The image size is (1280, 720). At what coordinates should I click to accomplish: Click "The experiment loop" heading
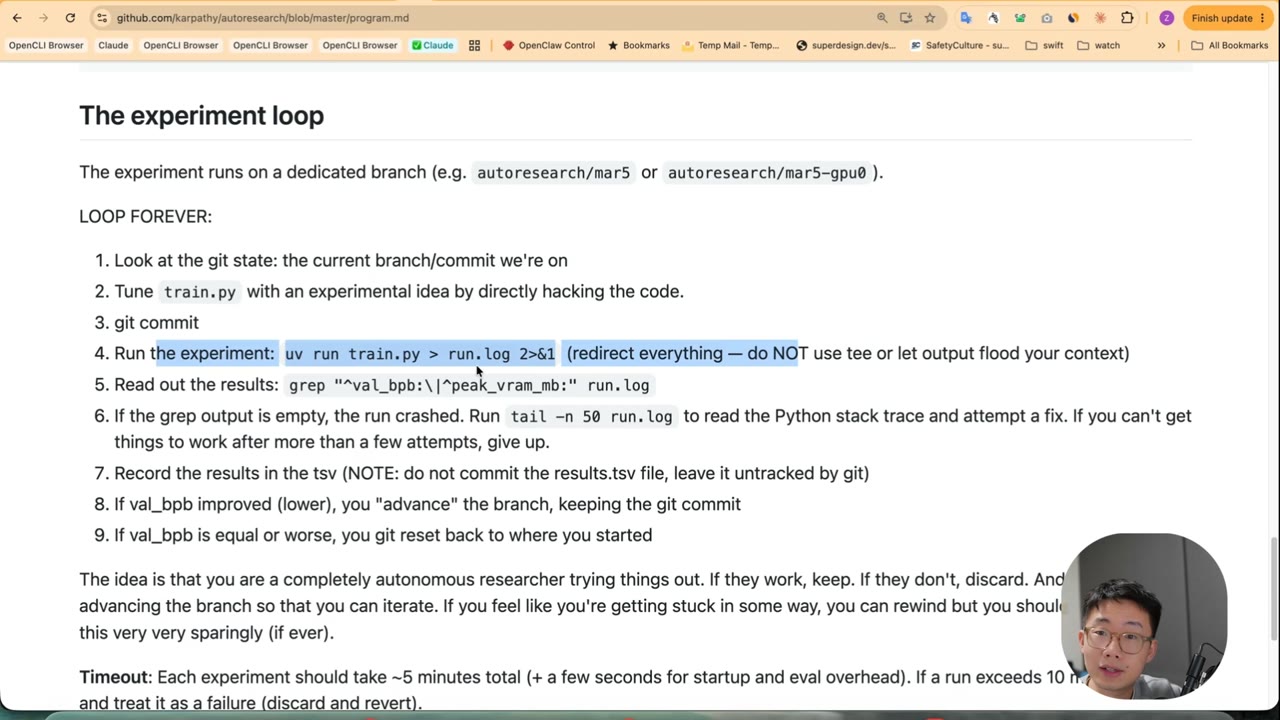[201, 115]
